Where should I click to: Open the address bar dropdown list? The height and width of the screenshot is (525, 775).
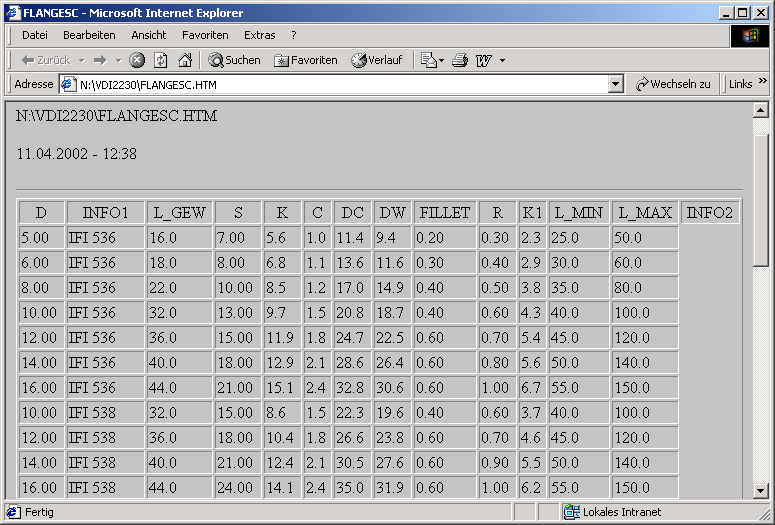616,85
